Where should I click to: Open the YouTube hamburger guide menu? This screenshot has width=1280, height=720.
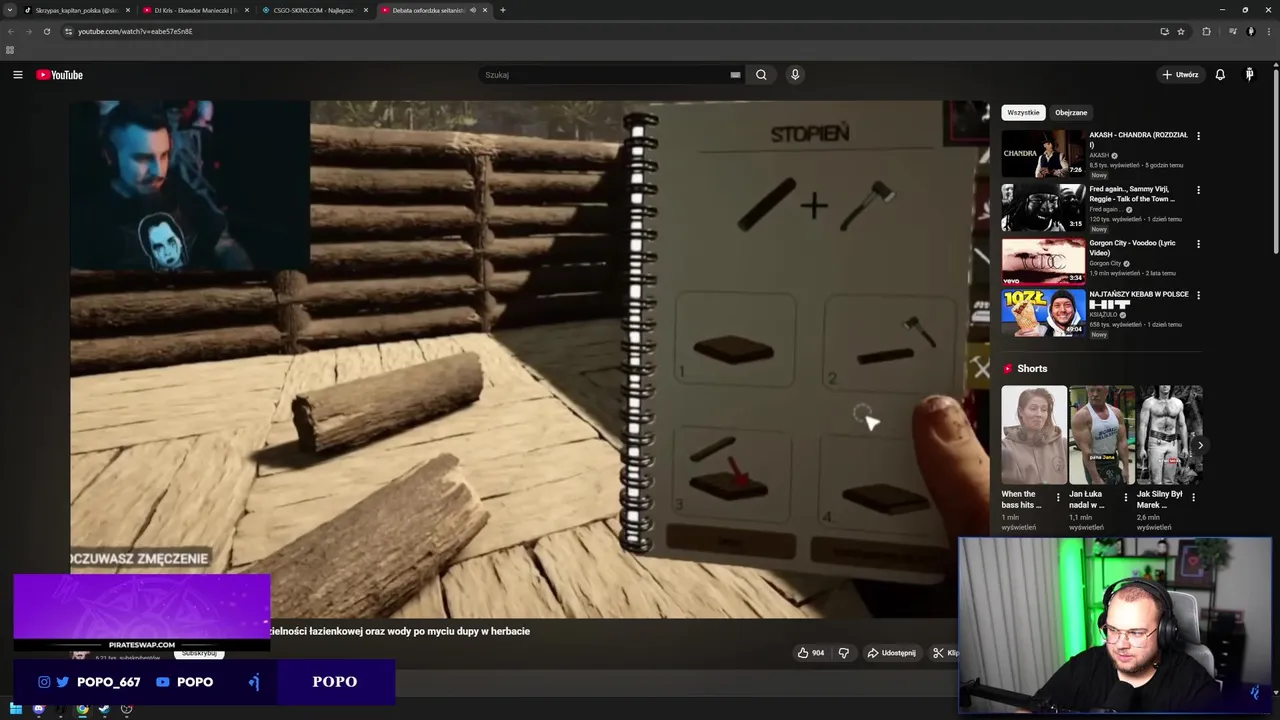pyautogui.click(x=17, y=75)
